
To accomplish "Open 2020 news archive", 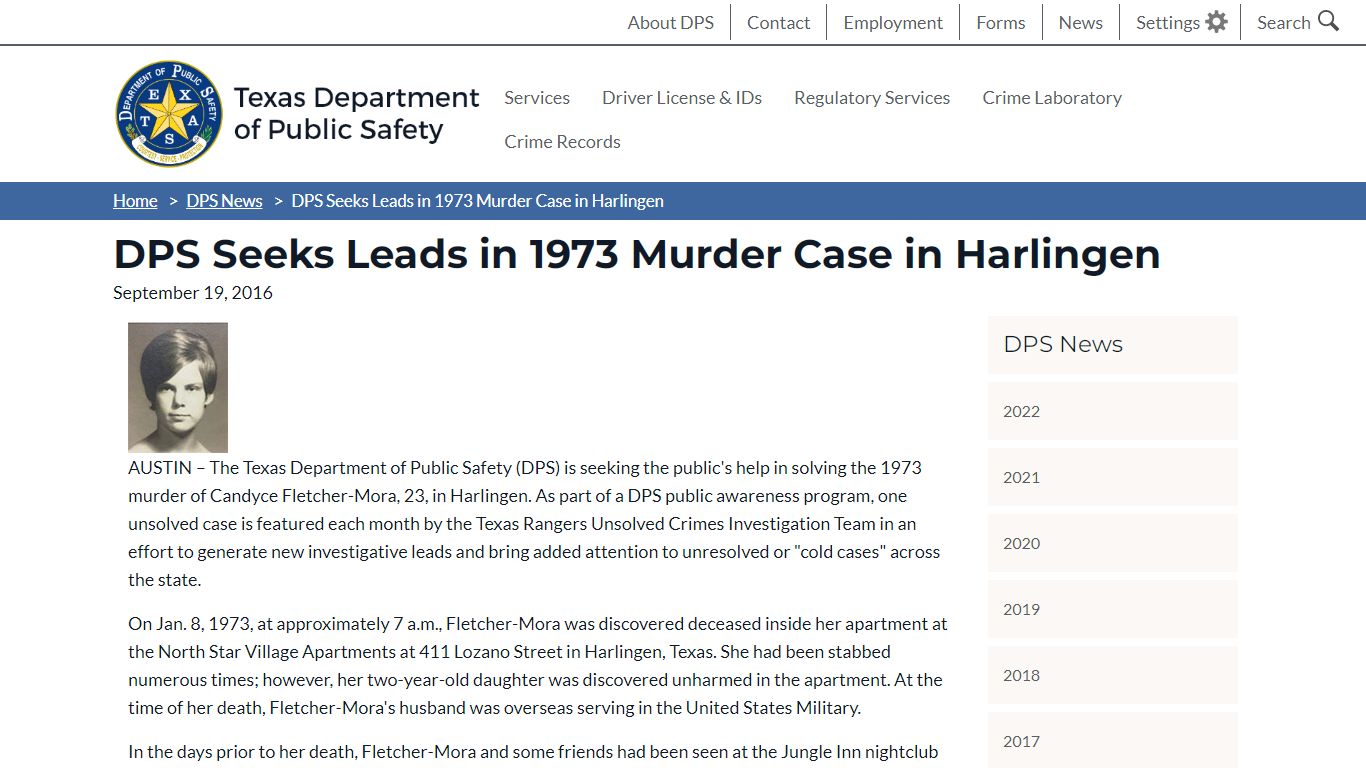I will click(1113, 543).
